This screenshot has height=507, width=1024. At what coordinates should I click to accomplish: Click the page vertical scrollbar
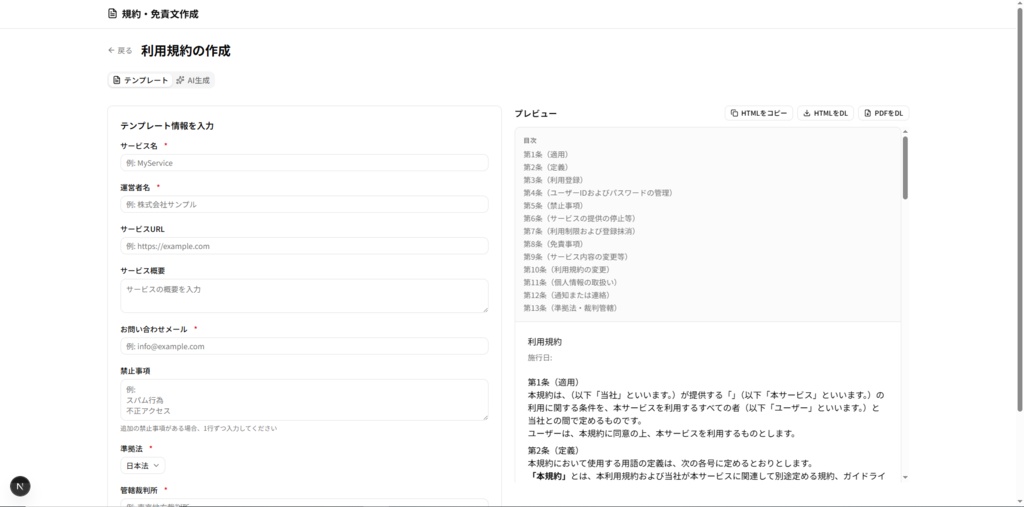click(1019, 209)
